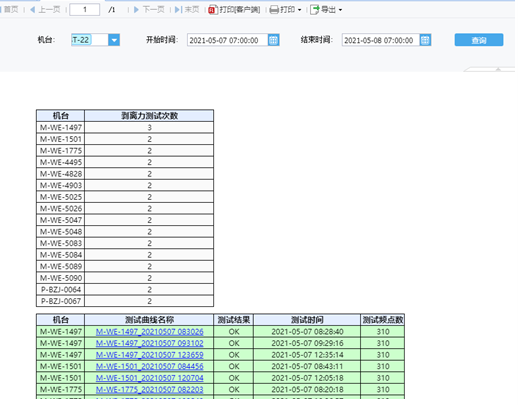Open link M-WE-1501_20210507 120704
Image resolution: width=518 pixels, height=405 pixels.
(x=150, y=378)
